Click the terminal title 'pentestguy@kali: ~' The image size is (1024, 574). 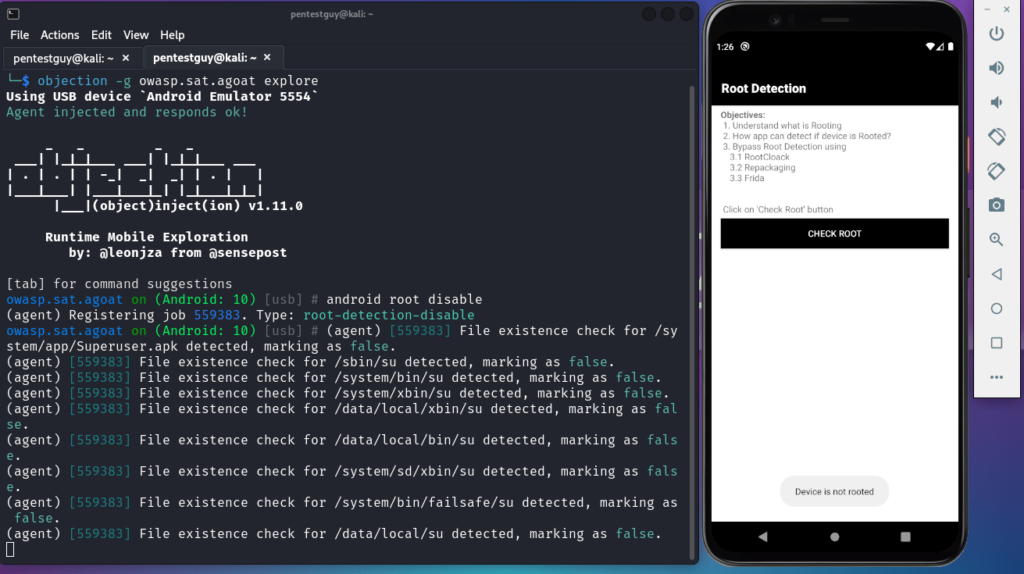pos(332,14)
